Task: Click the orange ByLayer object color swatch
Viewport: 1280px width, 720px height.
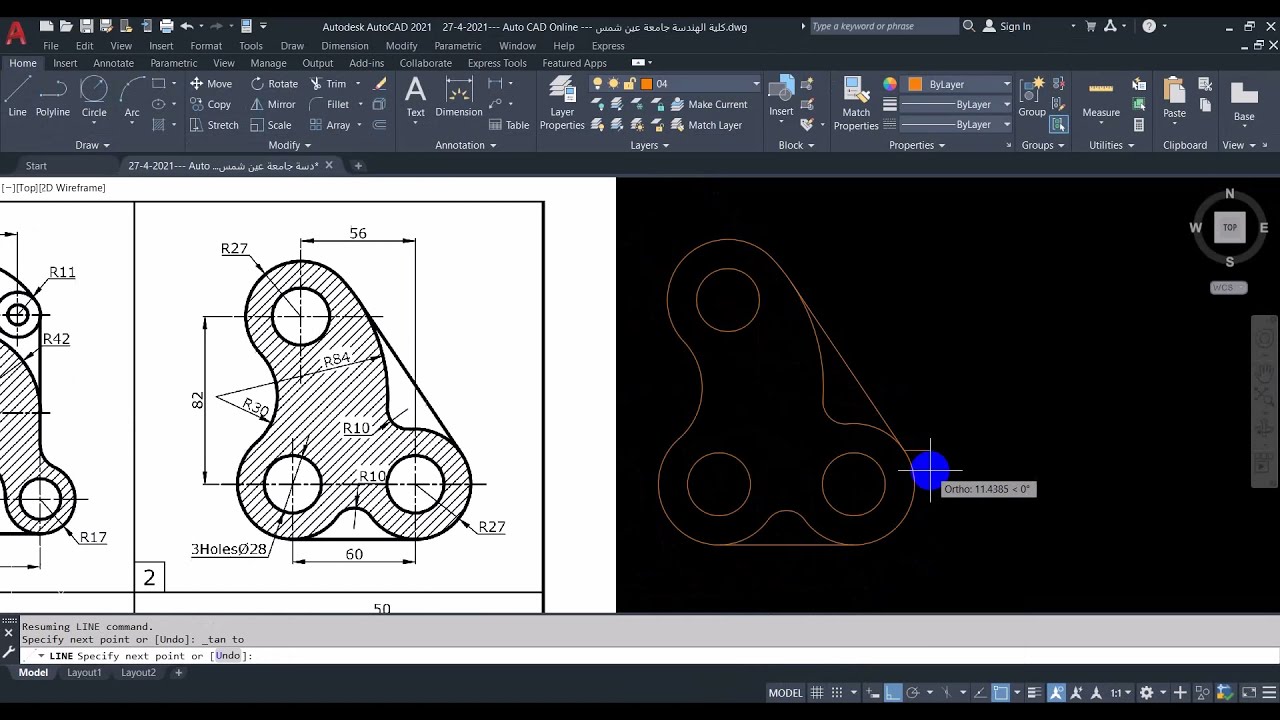Action: 915,84
